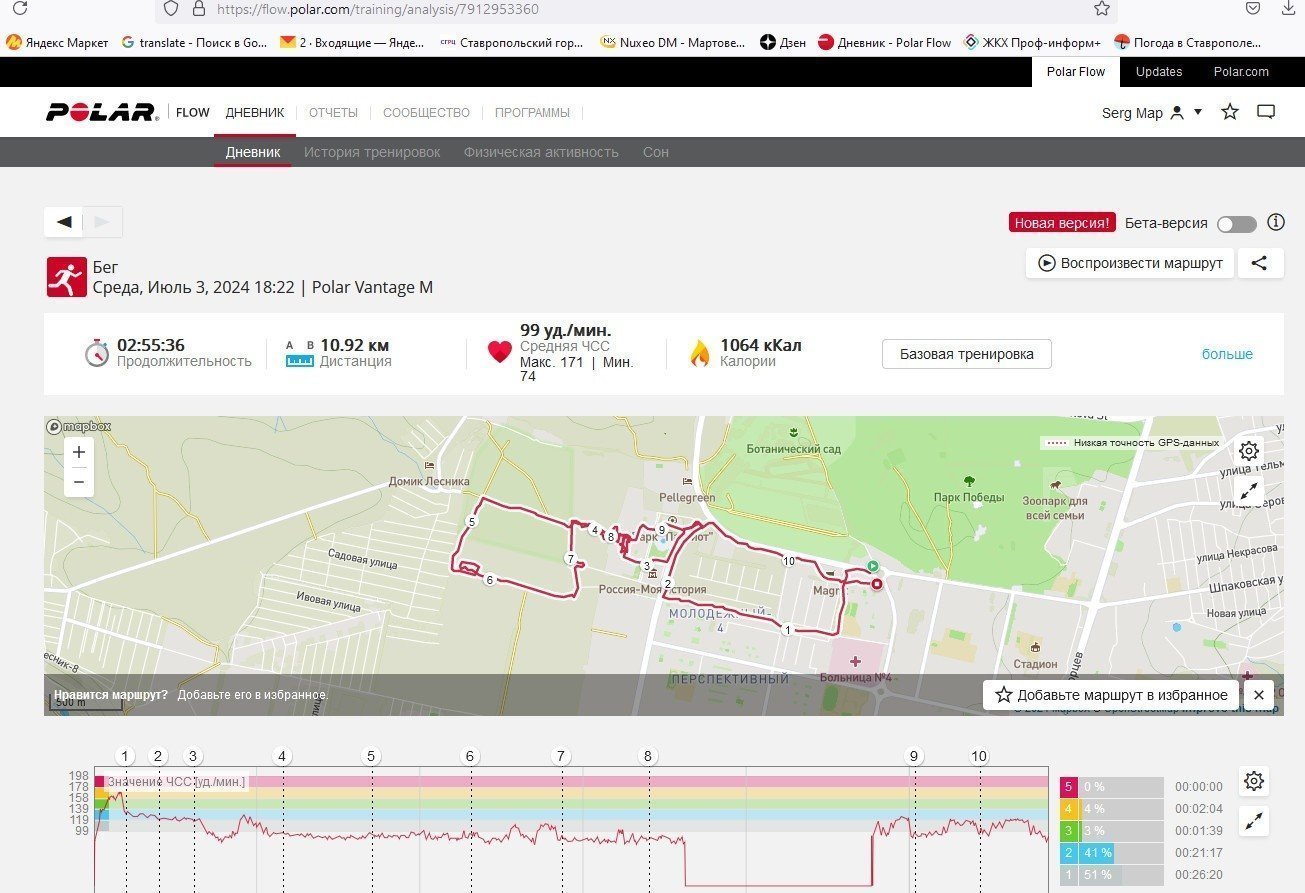Open the ОТЧЕТЫ menu item
Viewport: 1305px width, 893px height.
click(333, 113)
